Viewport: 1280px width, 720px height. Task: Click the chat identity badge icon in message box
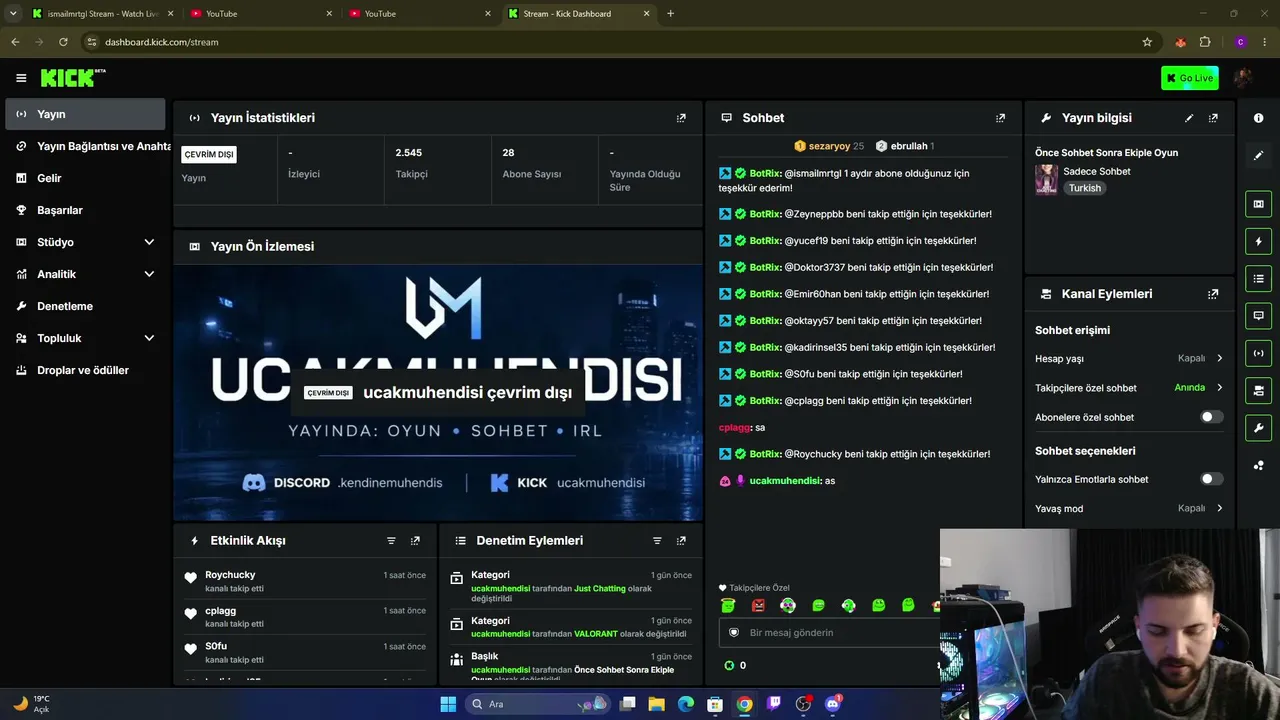pos(734,633)
